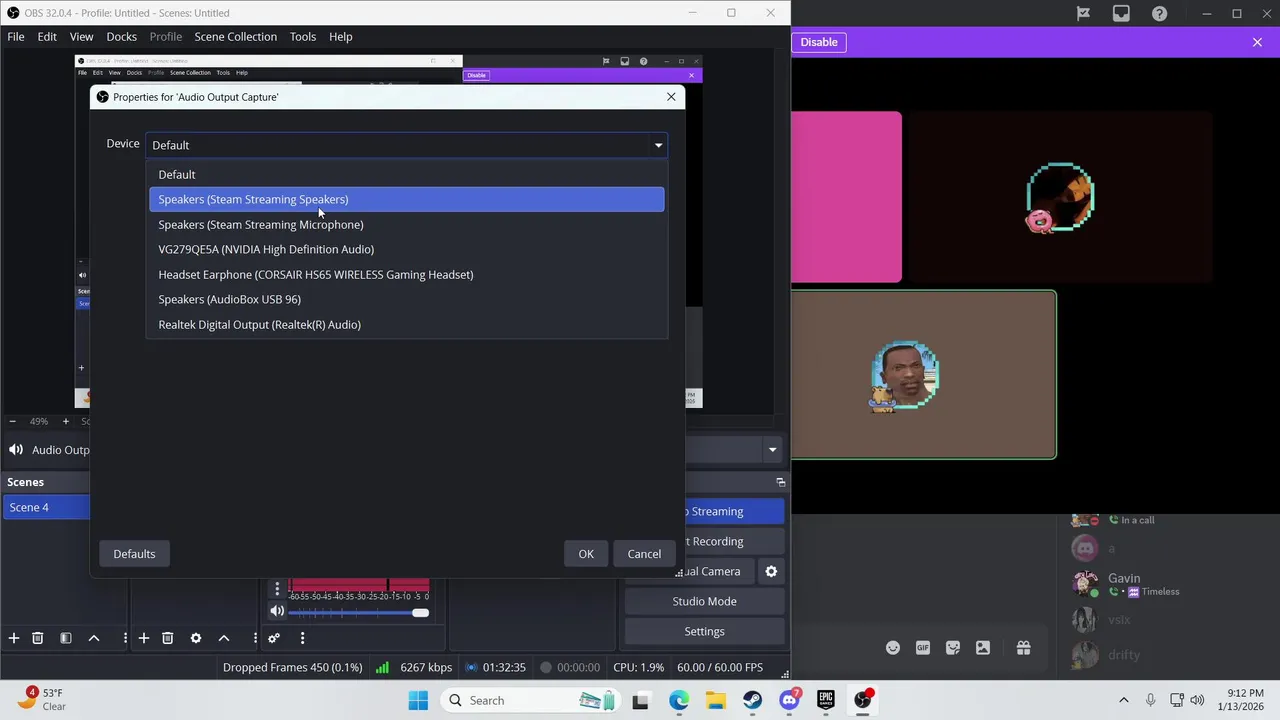The height and width of the screenshot is (720, 1280).
Task: Select the Default device option
Action: [407, 174]
